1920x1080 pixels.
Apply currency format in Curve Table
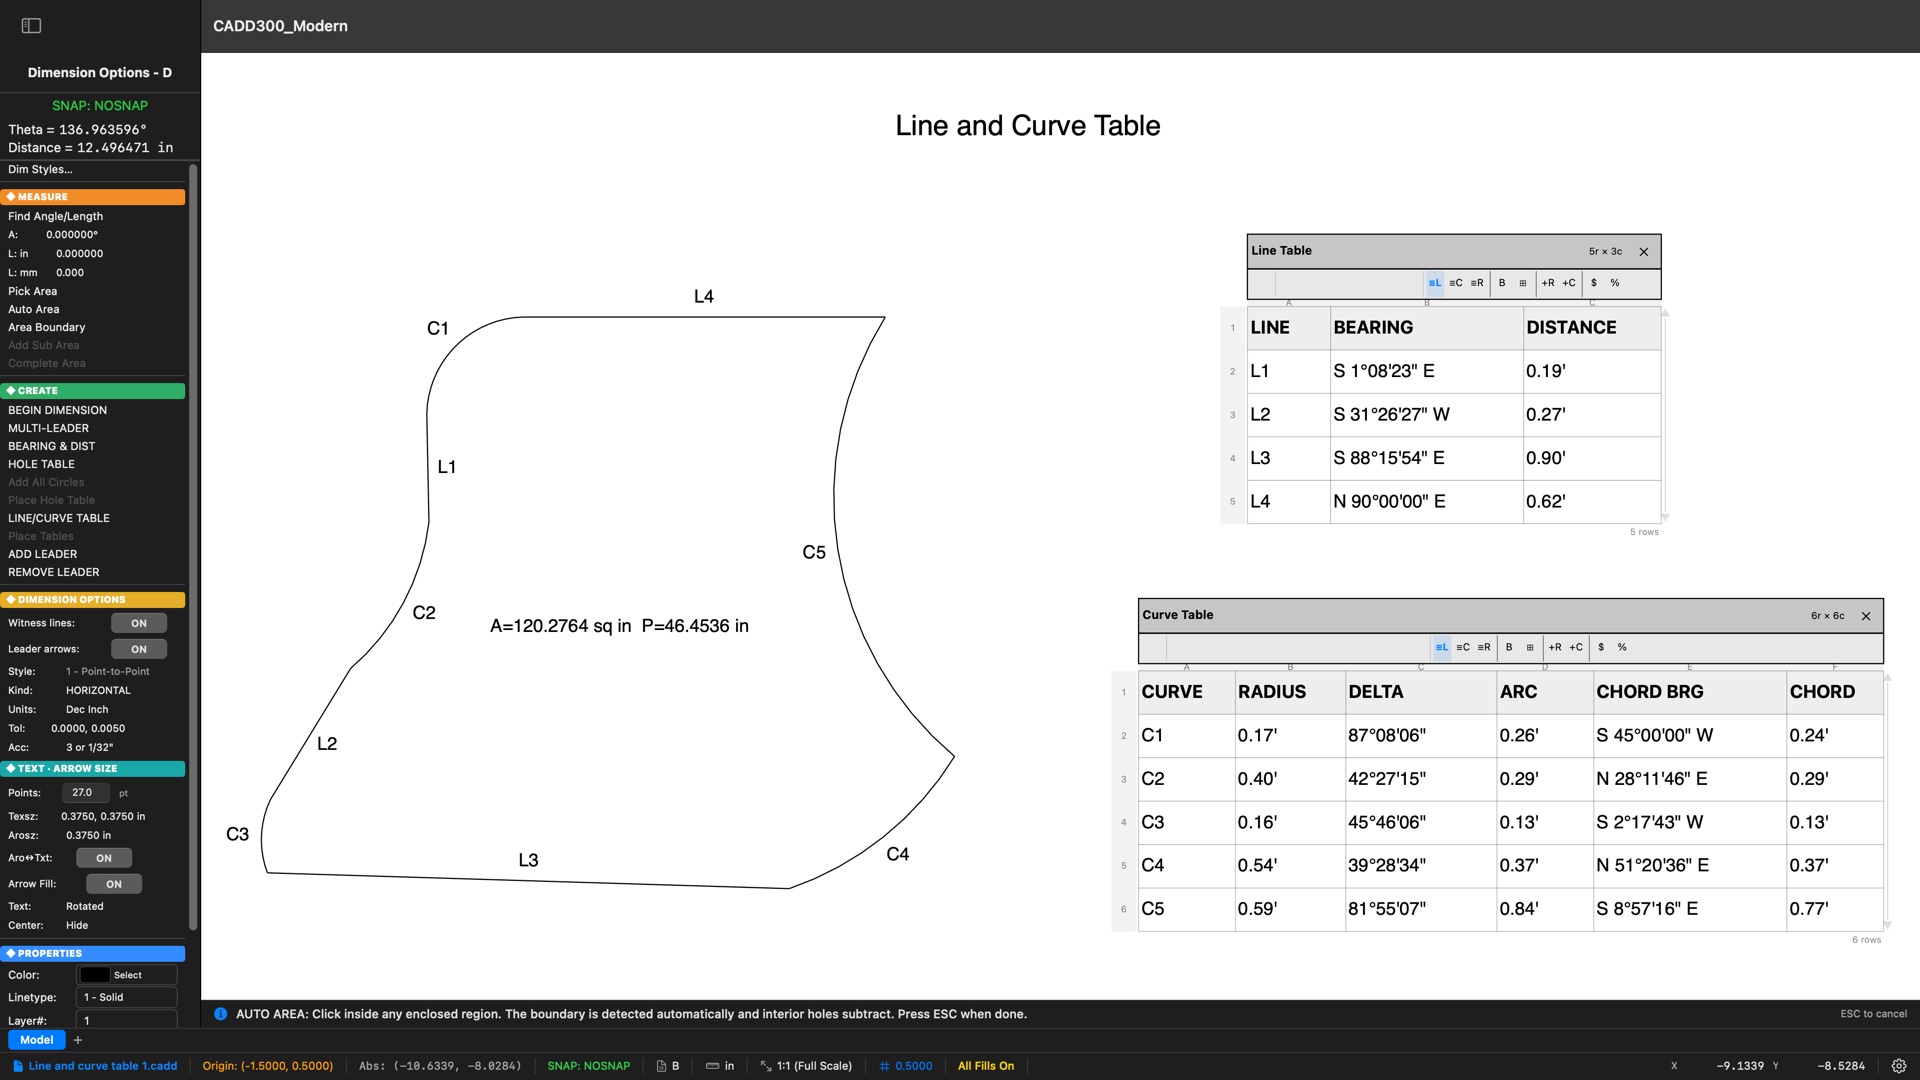coord(1601,647)
